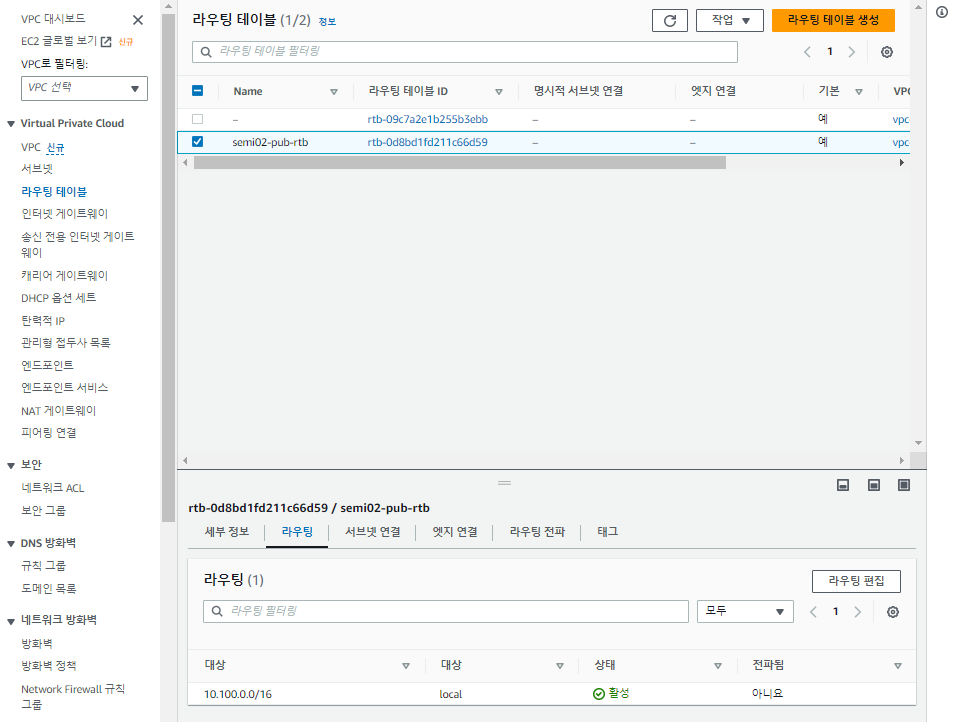
Task: Click the table horizontal scrollbar thumb
Action: pyautogui.click(x=460, y=163)
